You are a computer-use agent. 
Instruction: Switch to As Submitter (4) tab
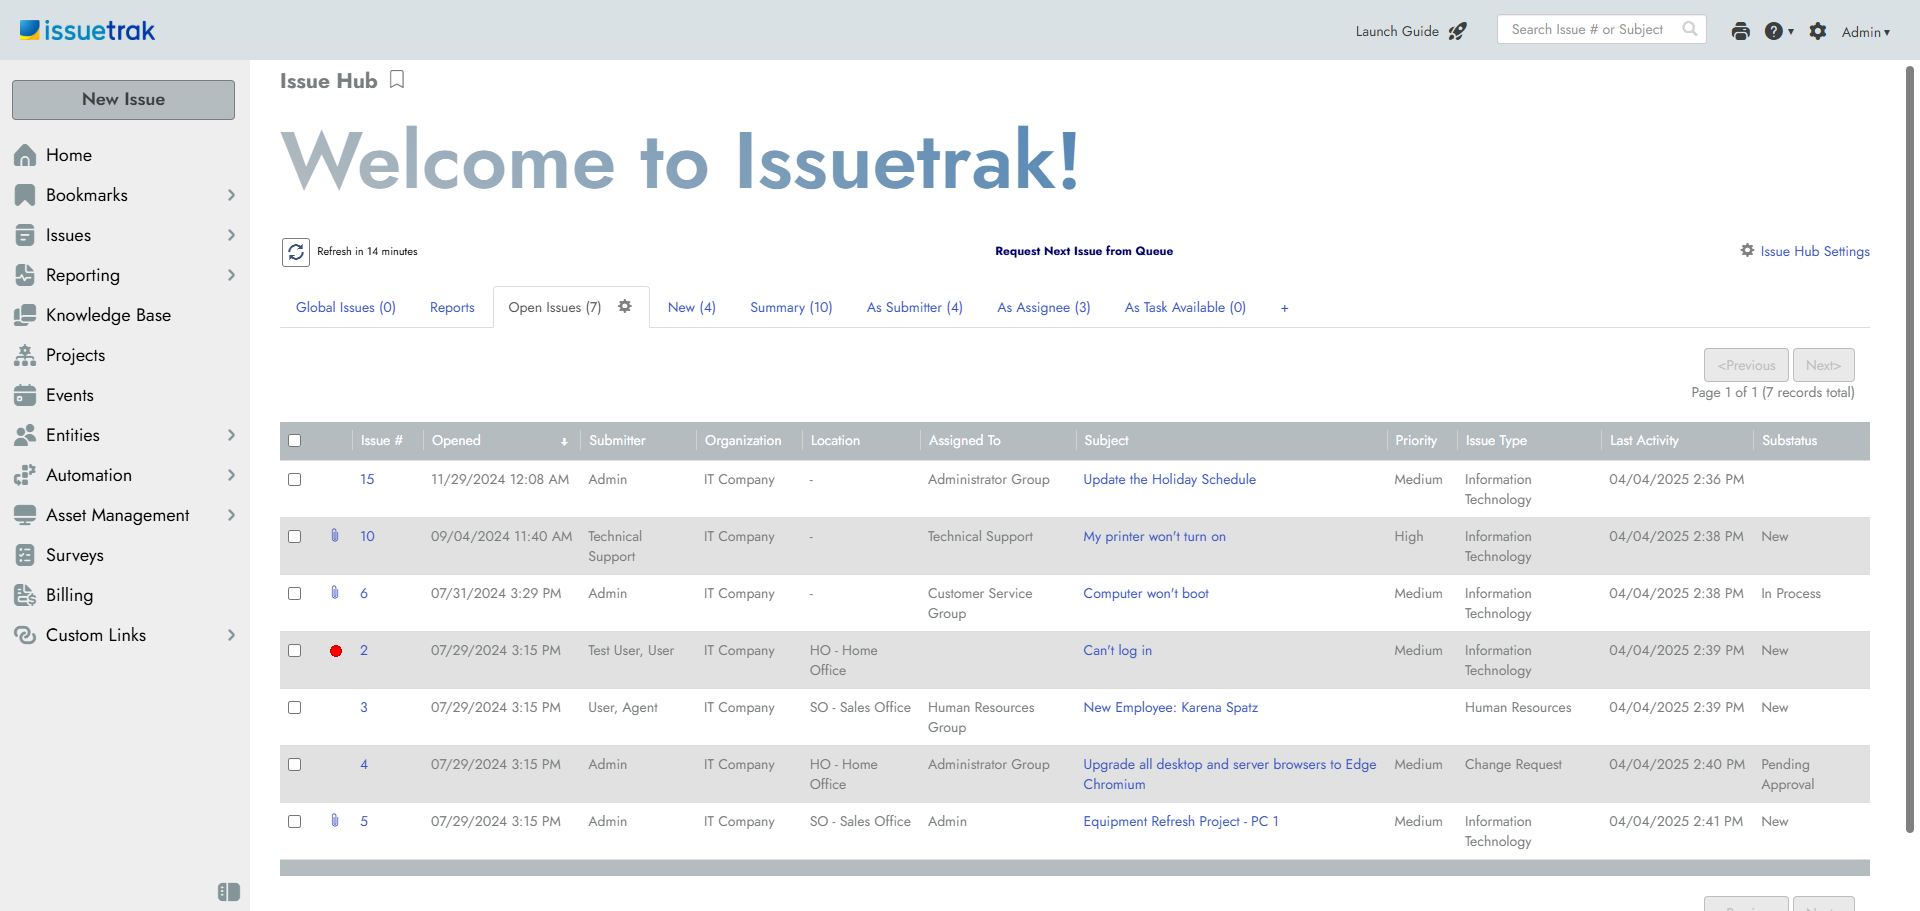[x=915, y=307]
